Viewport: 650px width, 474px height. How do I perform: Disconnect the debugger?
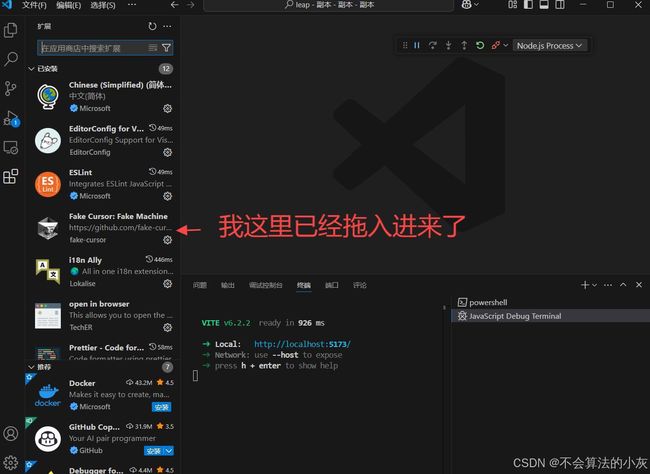pyautogui.click(x=495, y=45)
